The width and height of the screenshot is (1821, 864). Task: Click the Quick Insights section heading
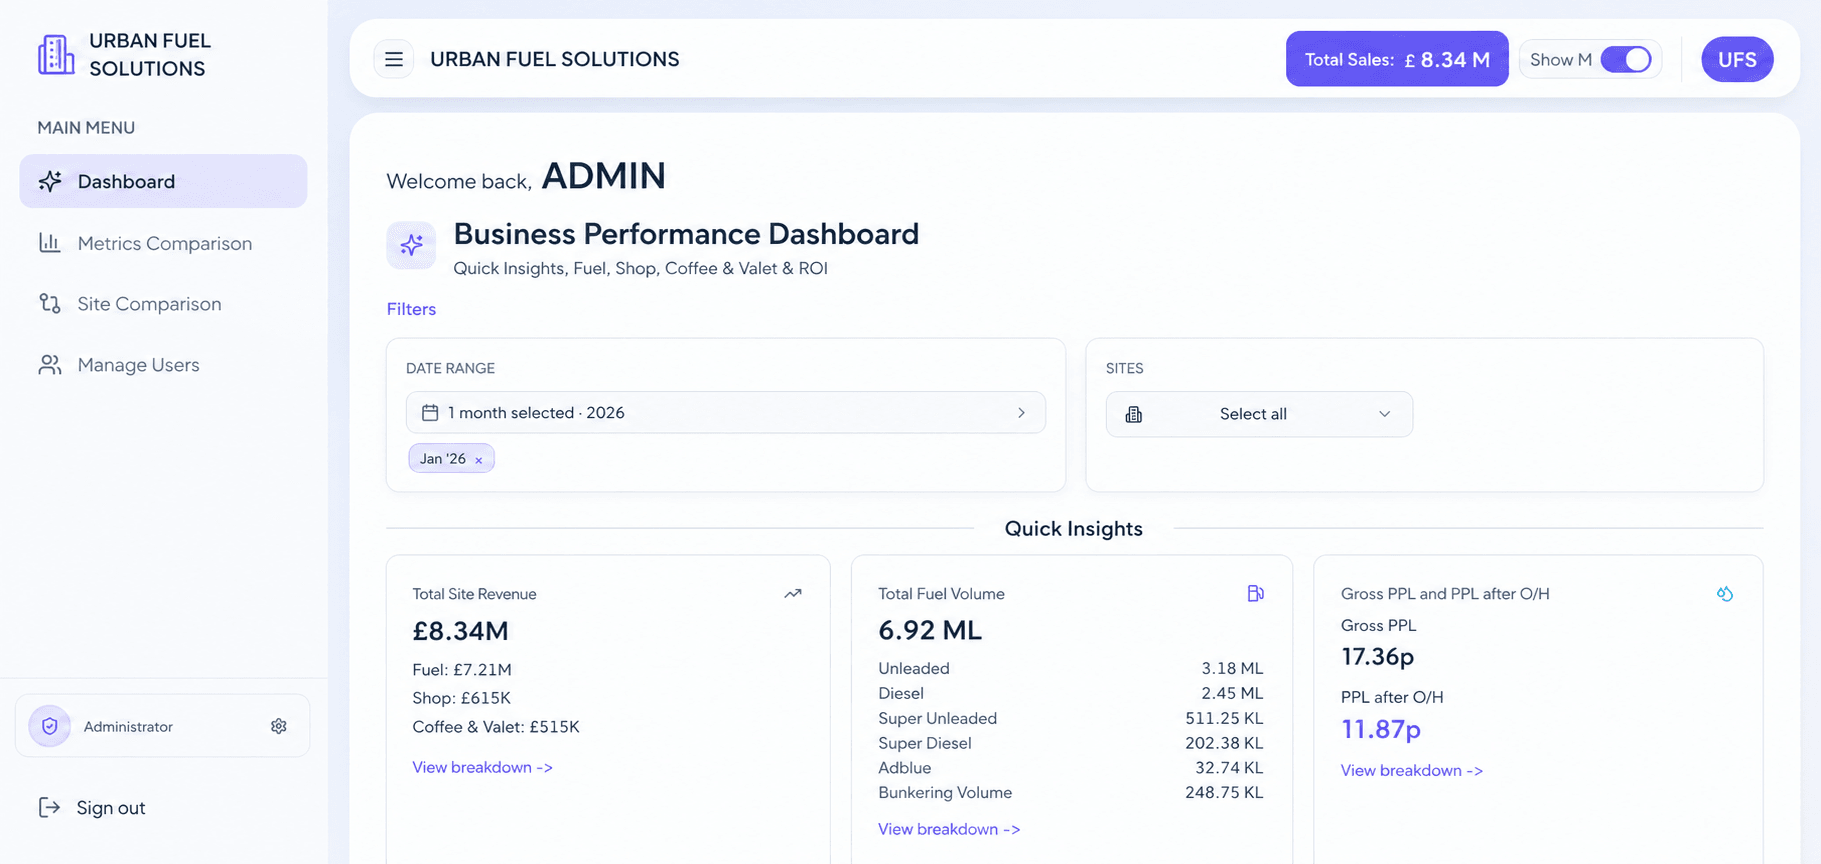[1074, 528]
